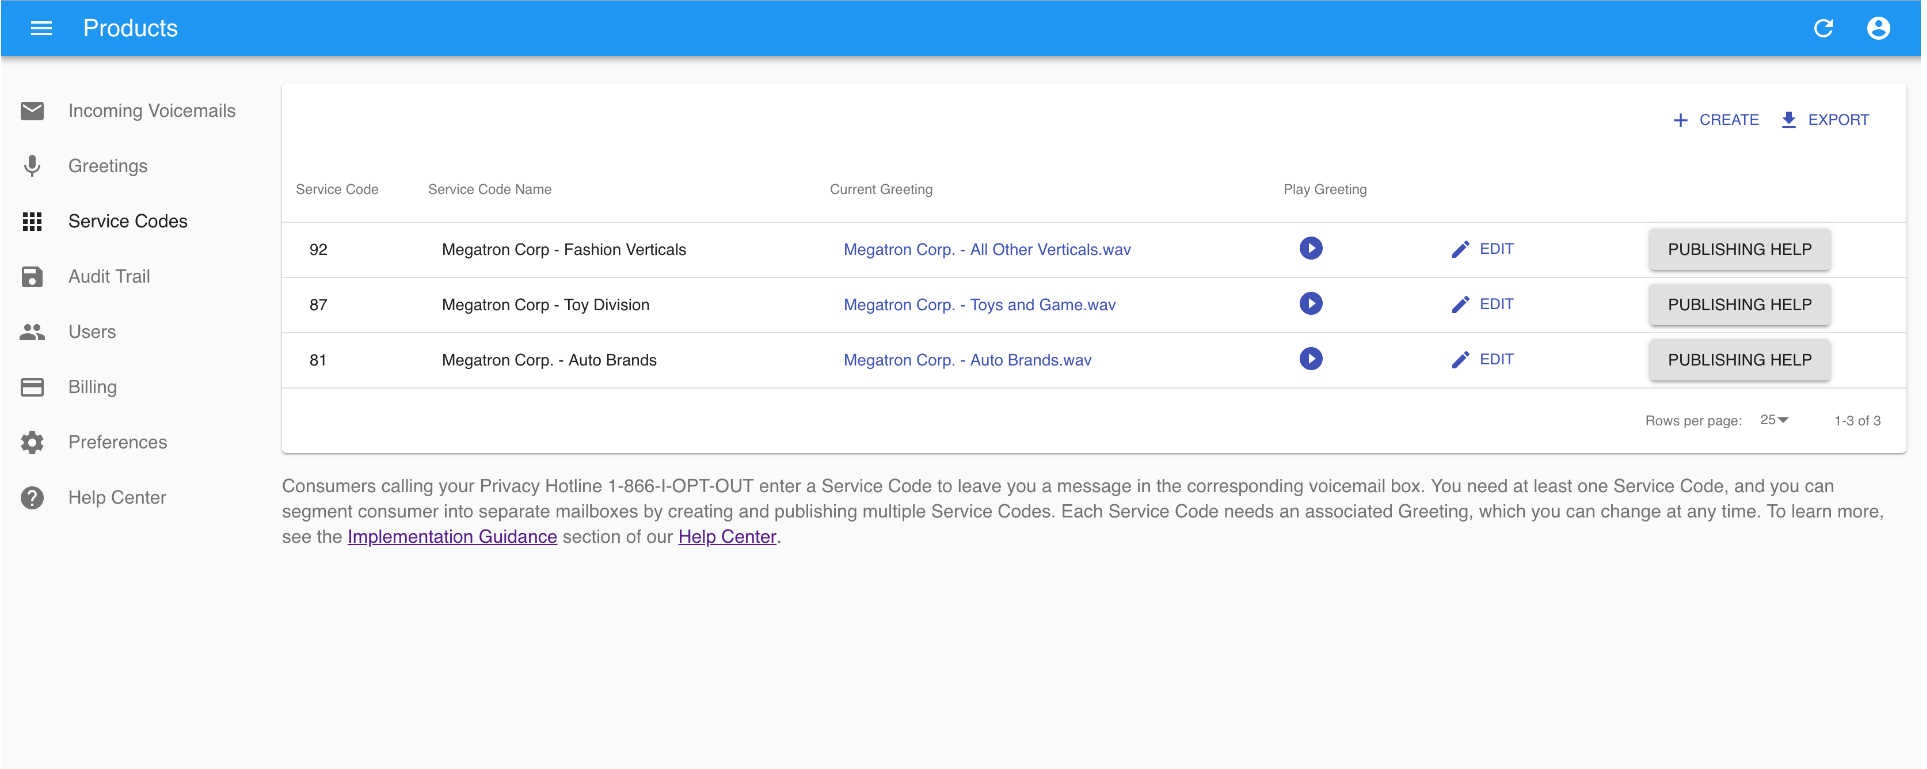The image size is (1927, 769).
Task: Click EDIT for Fashion Verticals row
Action: [x=1483, y=249]
